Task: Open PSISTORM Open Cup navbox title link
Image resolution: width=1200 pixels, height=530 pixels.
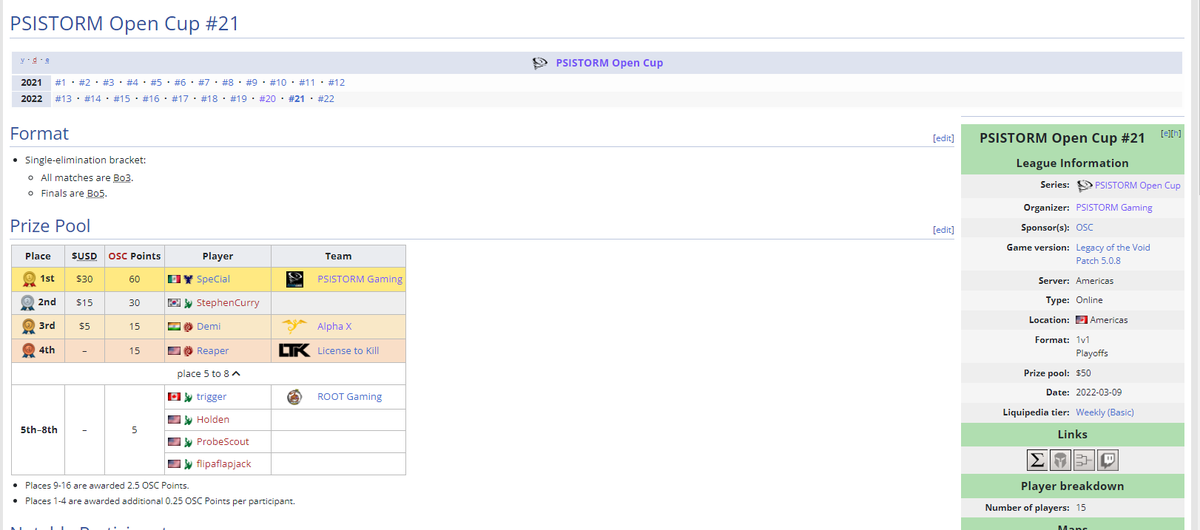Action: click(x=609, y=63)
